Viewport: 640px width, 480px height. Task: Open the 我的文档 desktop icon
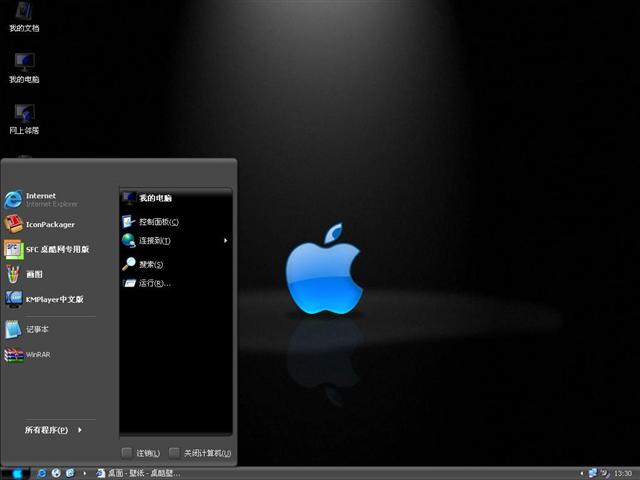tap(24, 17)
